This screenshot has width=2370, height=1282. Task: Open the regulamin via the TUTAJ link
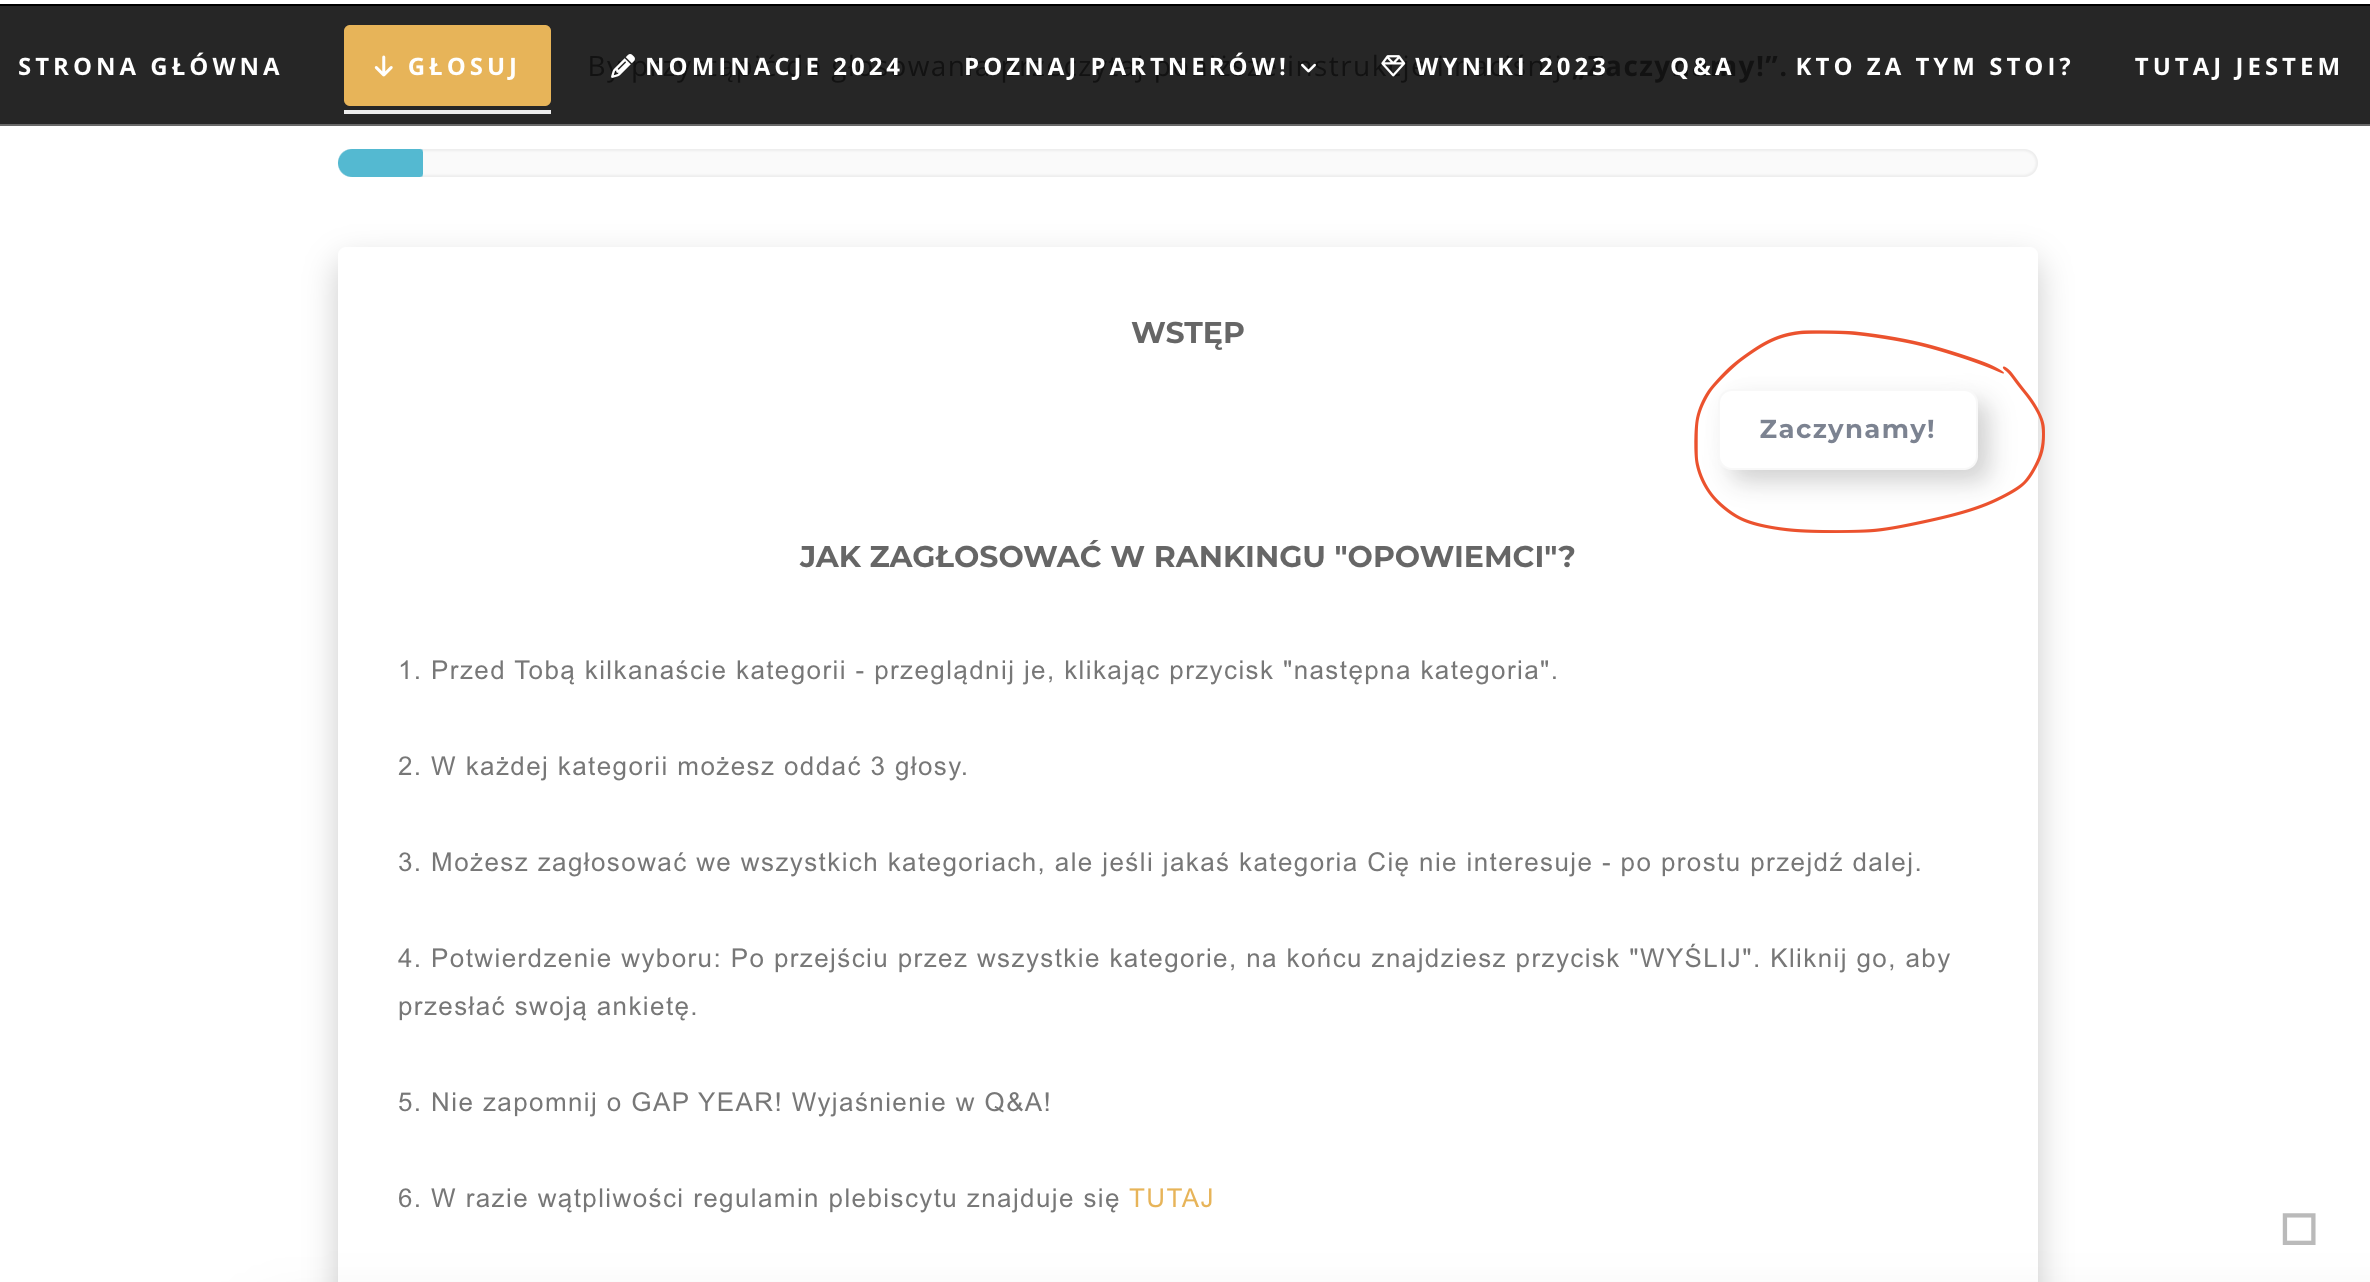click(1170, 1197)
